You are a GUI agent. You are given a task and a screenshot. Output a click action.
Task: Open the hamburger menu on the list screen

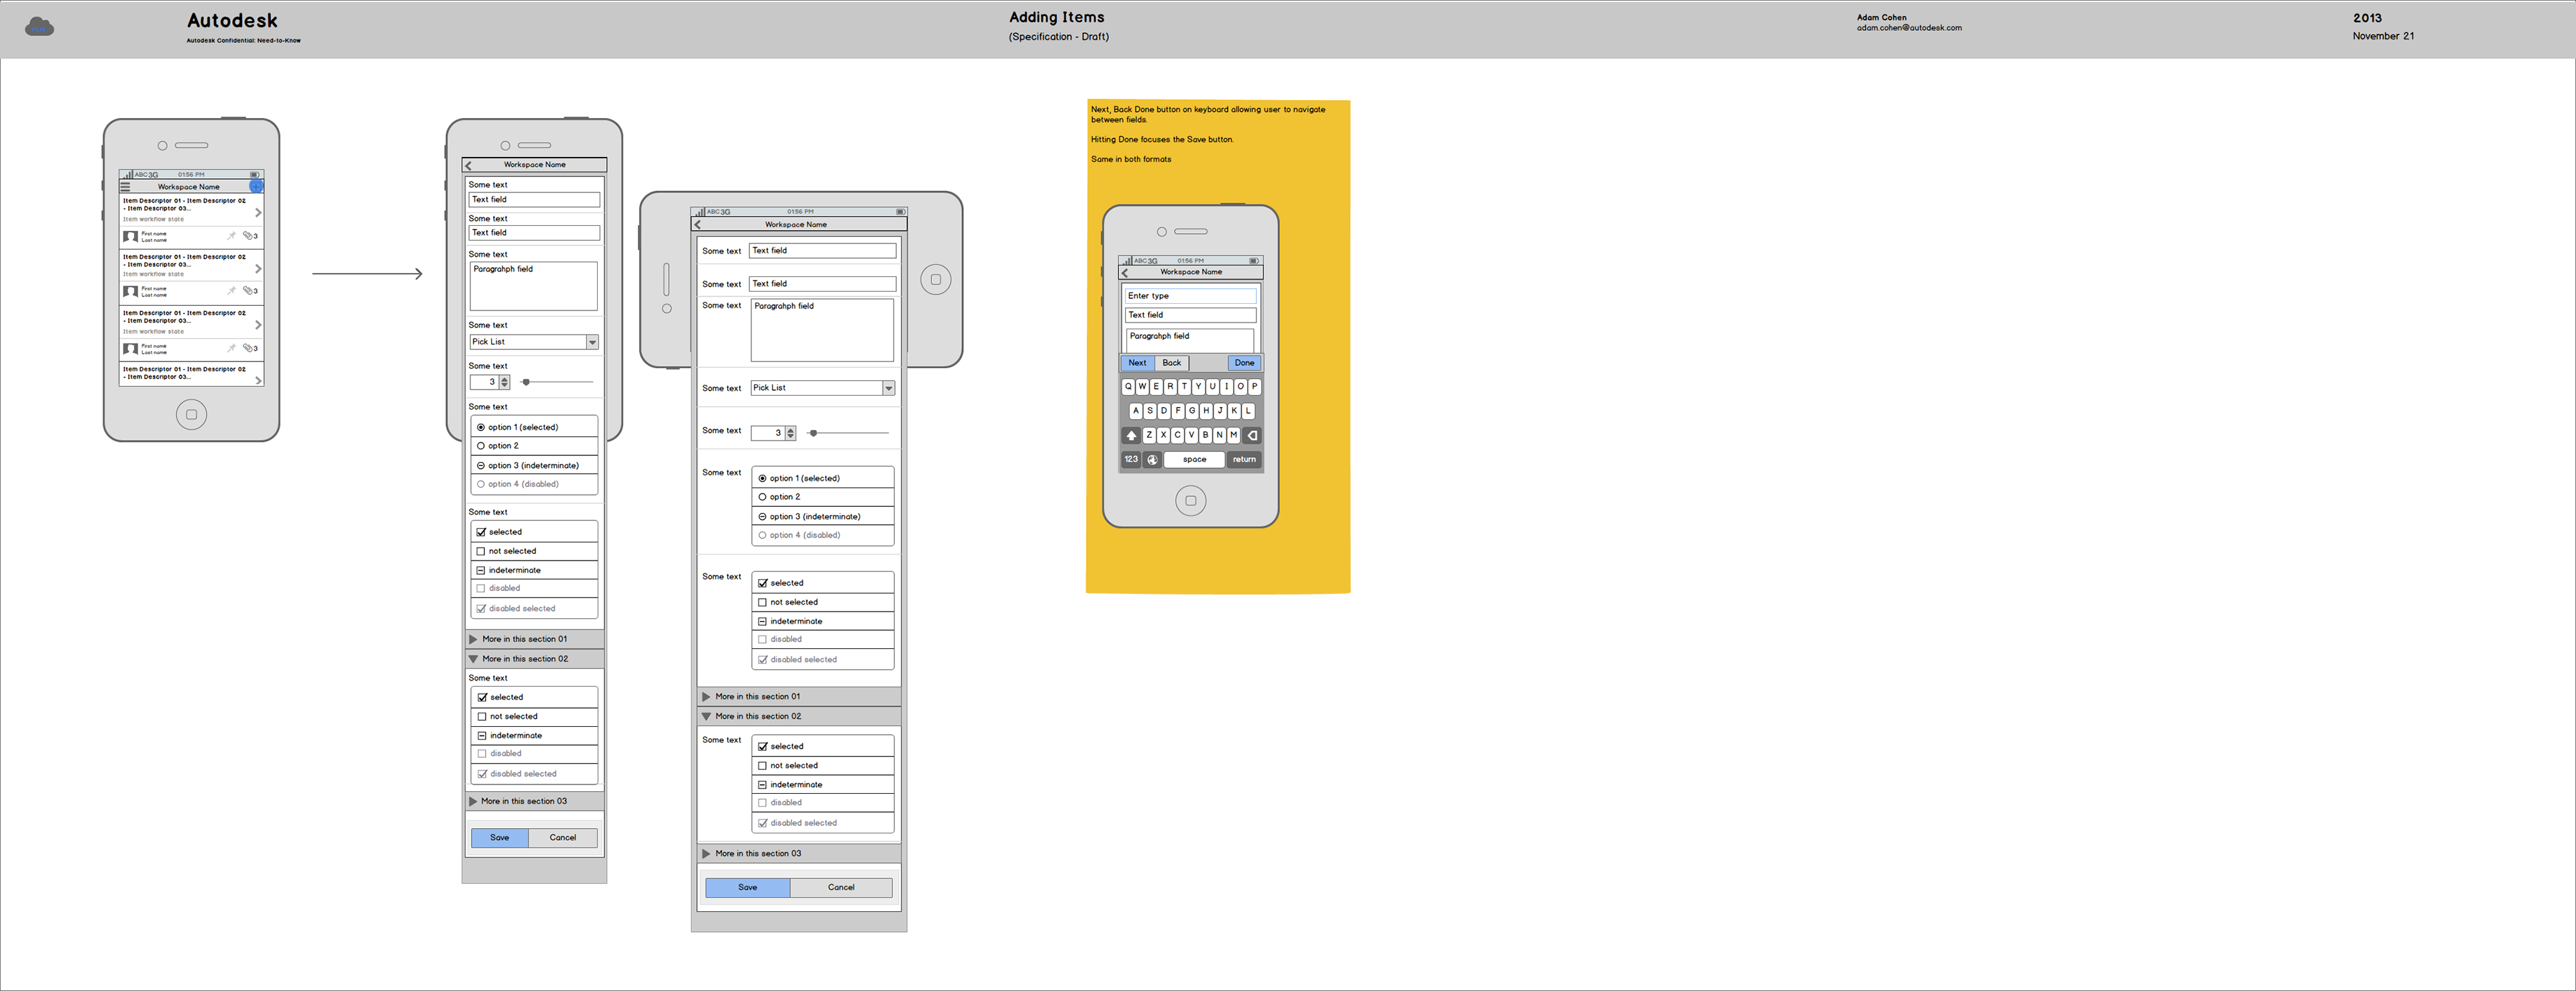(x=126, y=186)
